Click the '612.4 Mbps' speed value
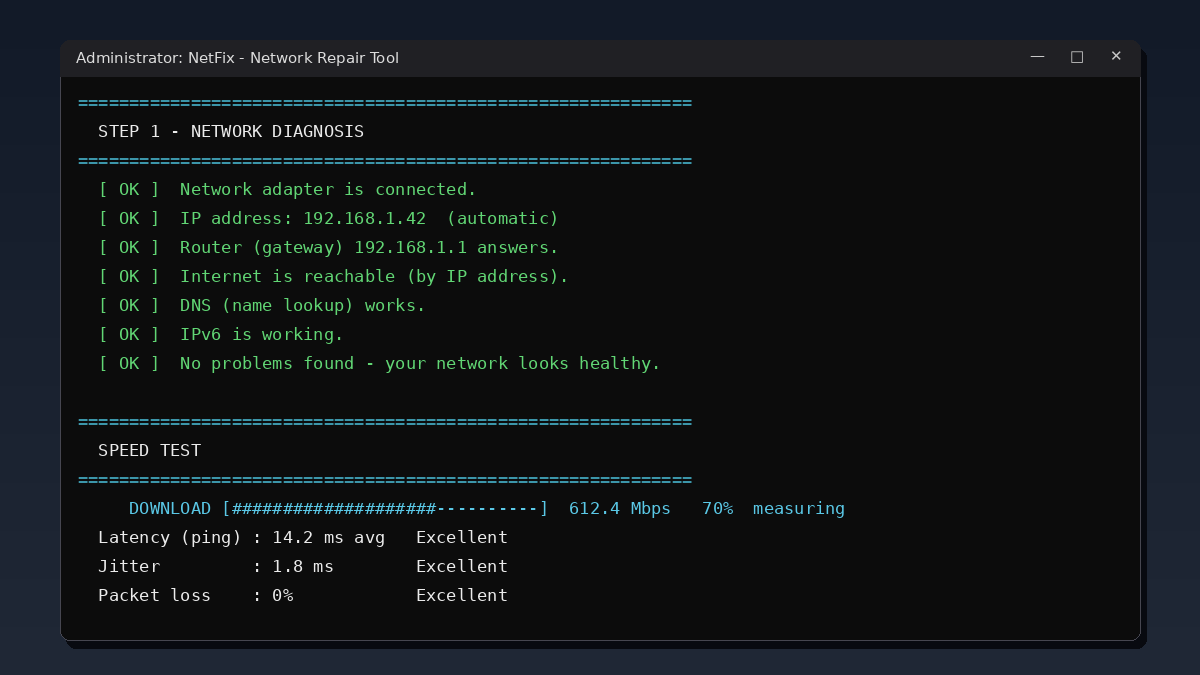The height and width of the screenshot is (675, 1200). coord(620,509)
